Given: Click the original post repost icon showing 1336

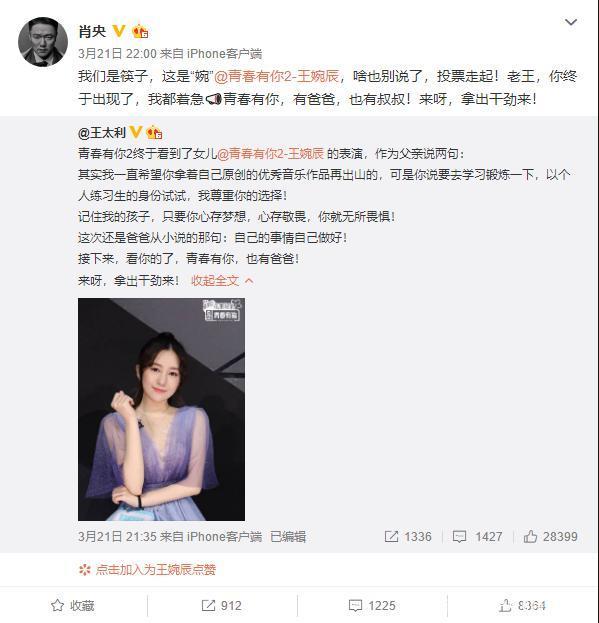Looking at the screenshot, I should pos(408,537).
